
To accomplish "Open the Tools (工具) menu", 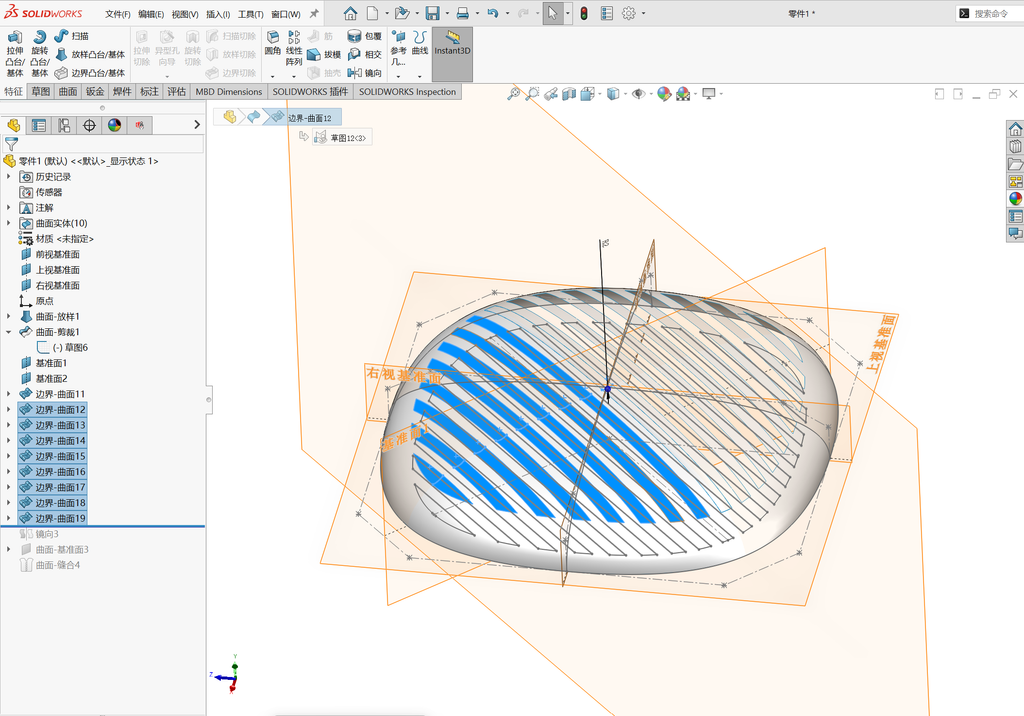I will pos(251,14).
